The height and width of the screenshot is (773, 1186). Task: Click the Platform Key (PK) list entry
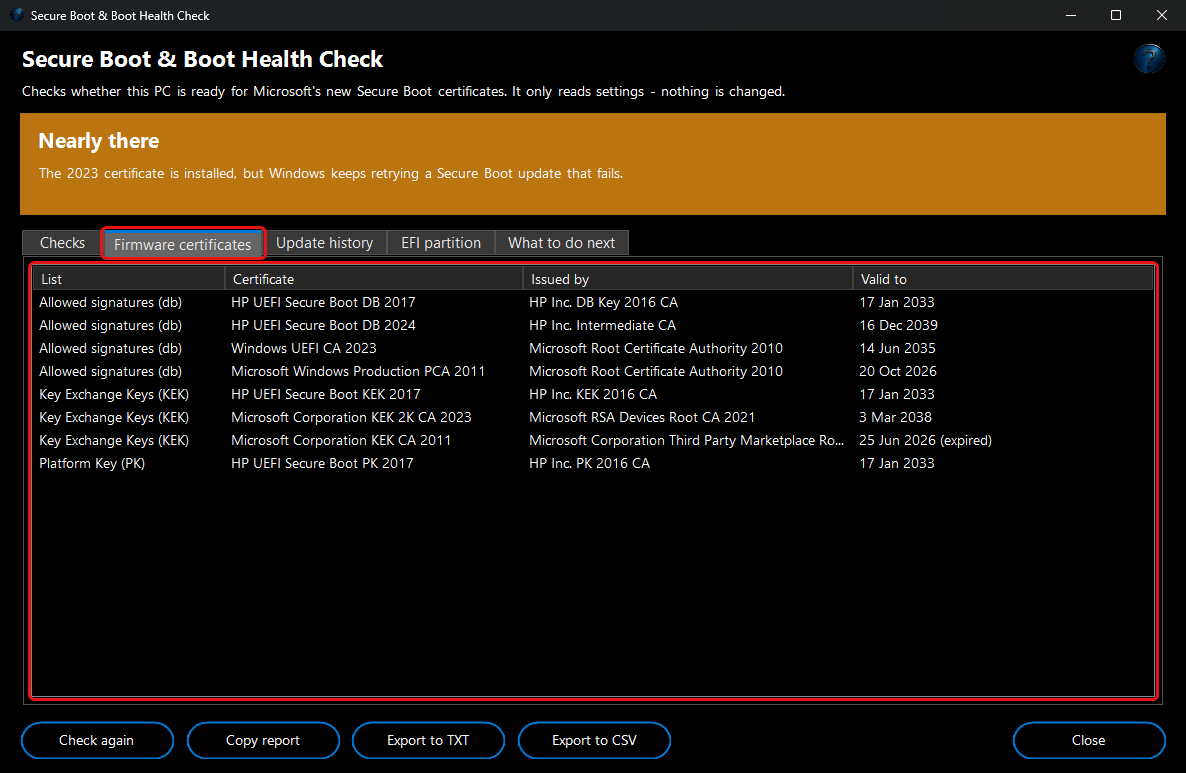coord(92,463)
